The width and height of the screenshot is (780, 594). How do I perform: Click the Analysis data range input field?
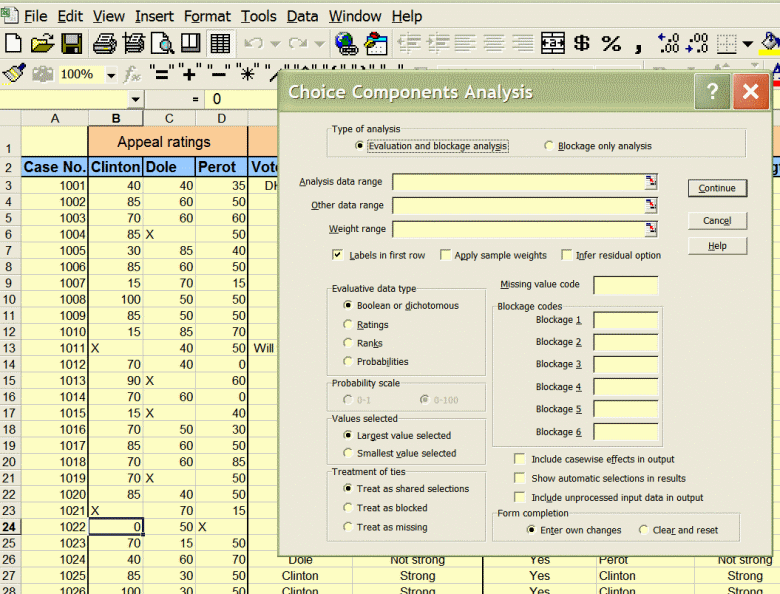coord(518,182)
